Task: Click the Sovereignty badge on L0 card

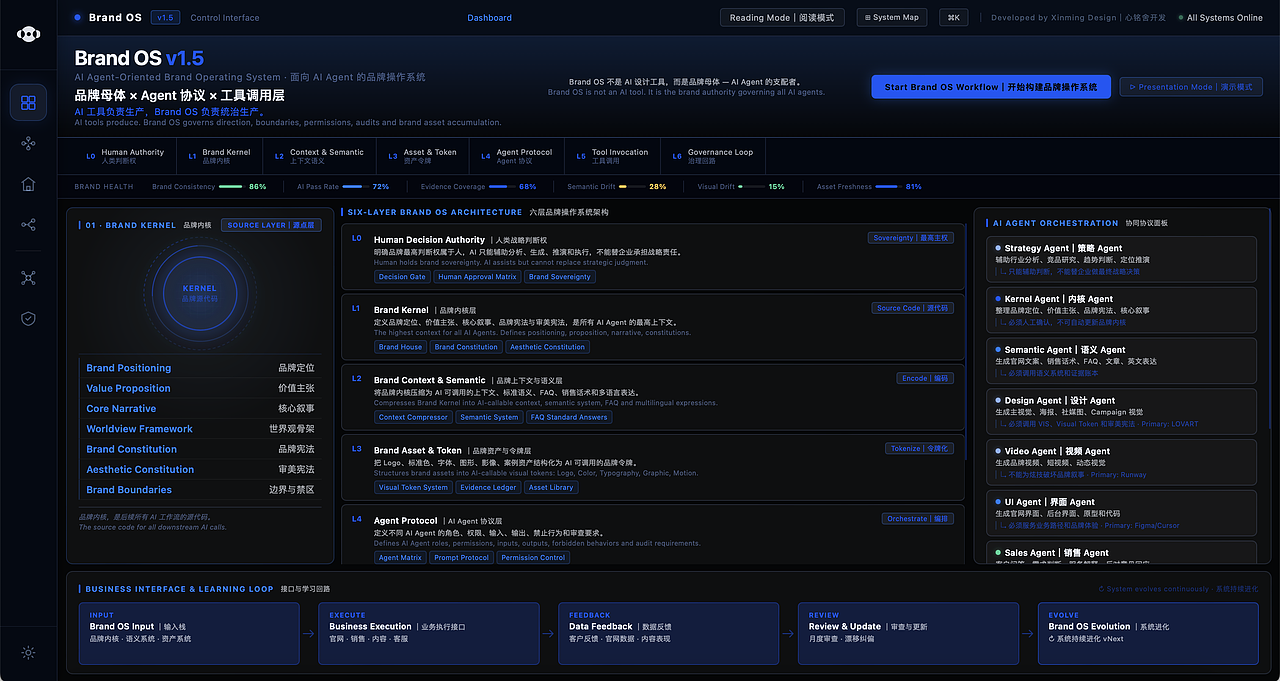Action: (910, 238)
